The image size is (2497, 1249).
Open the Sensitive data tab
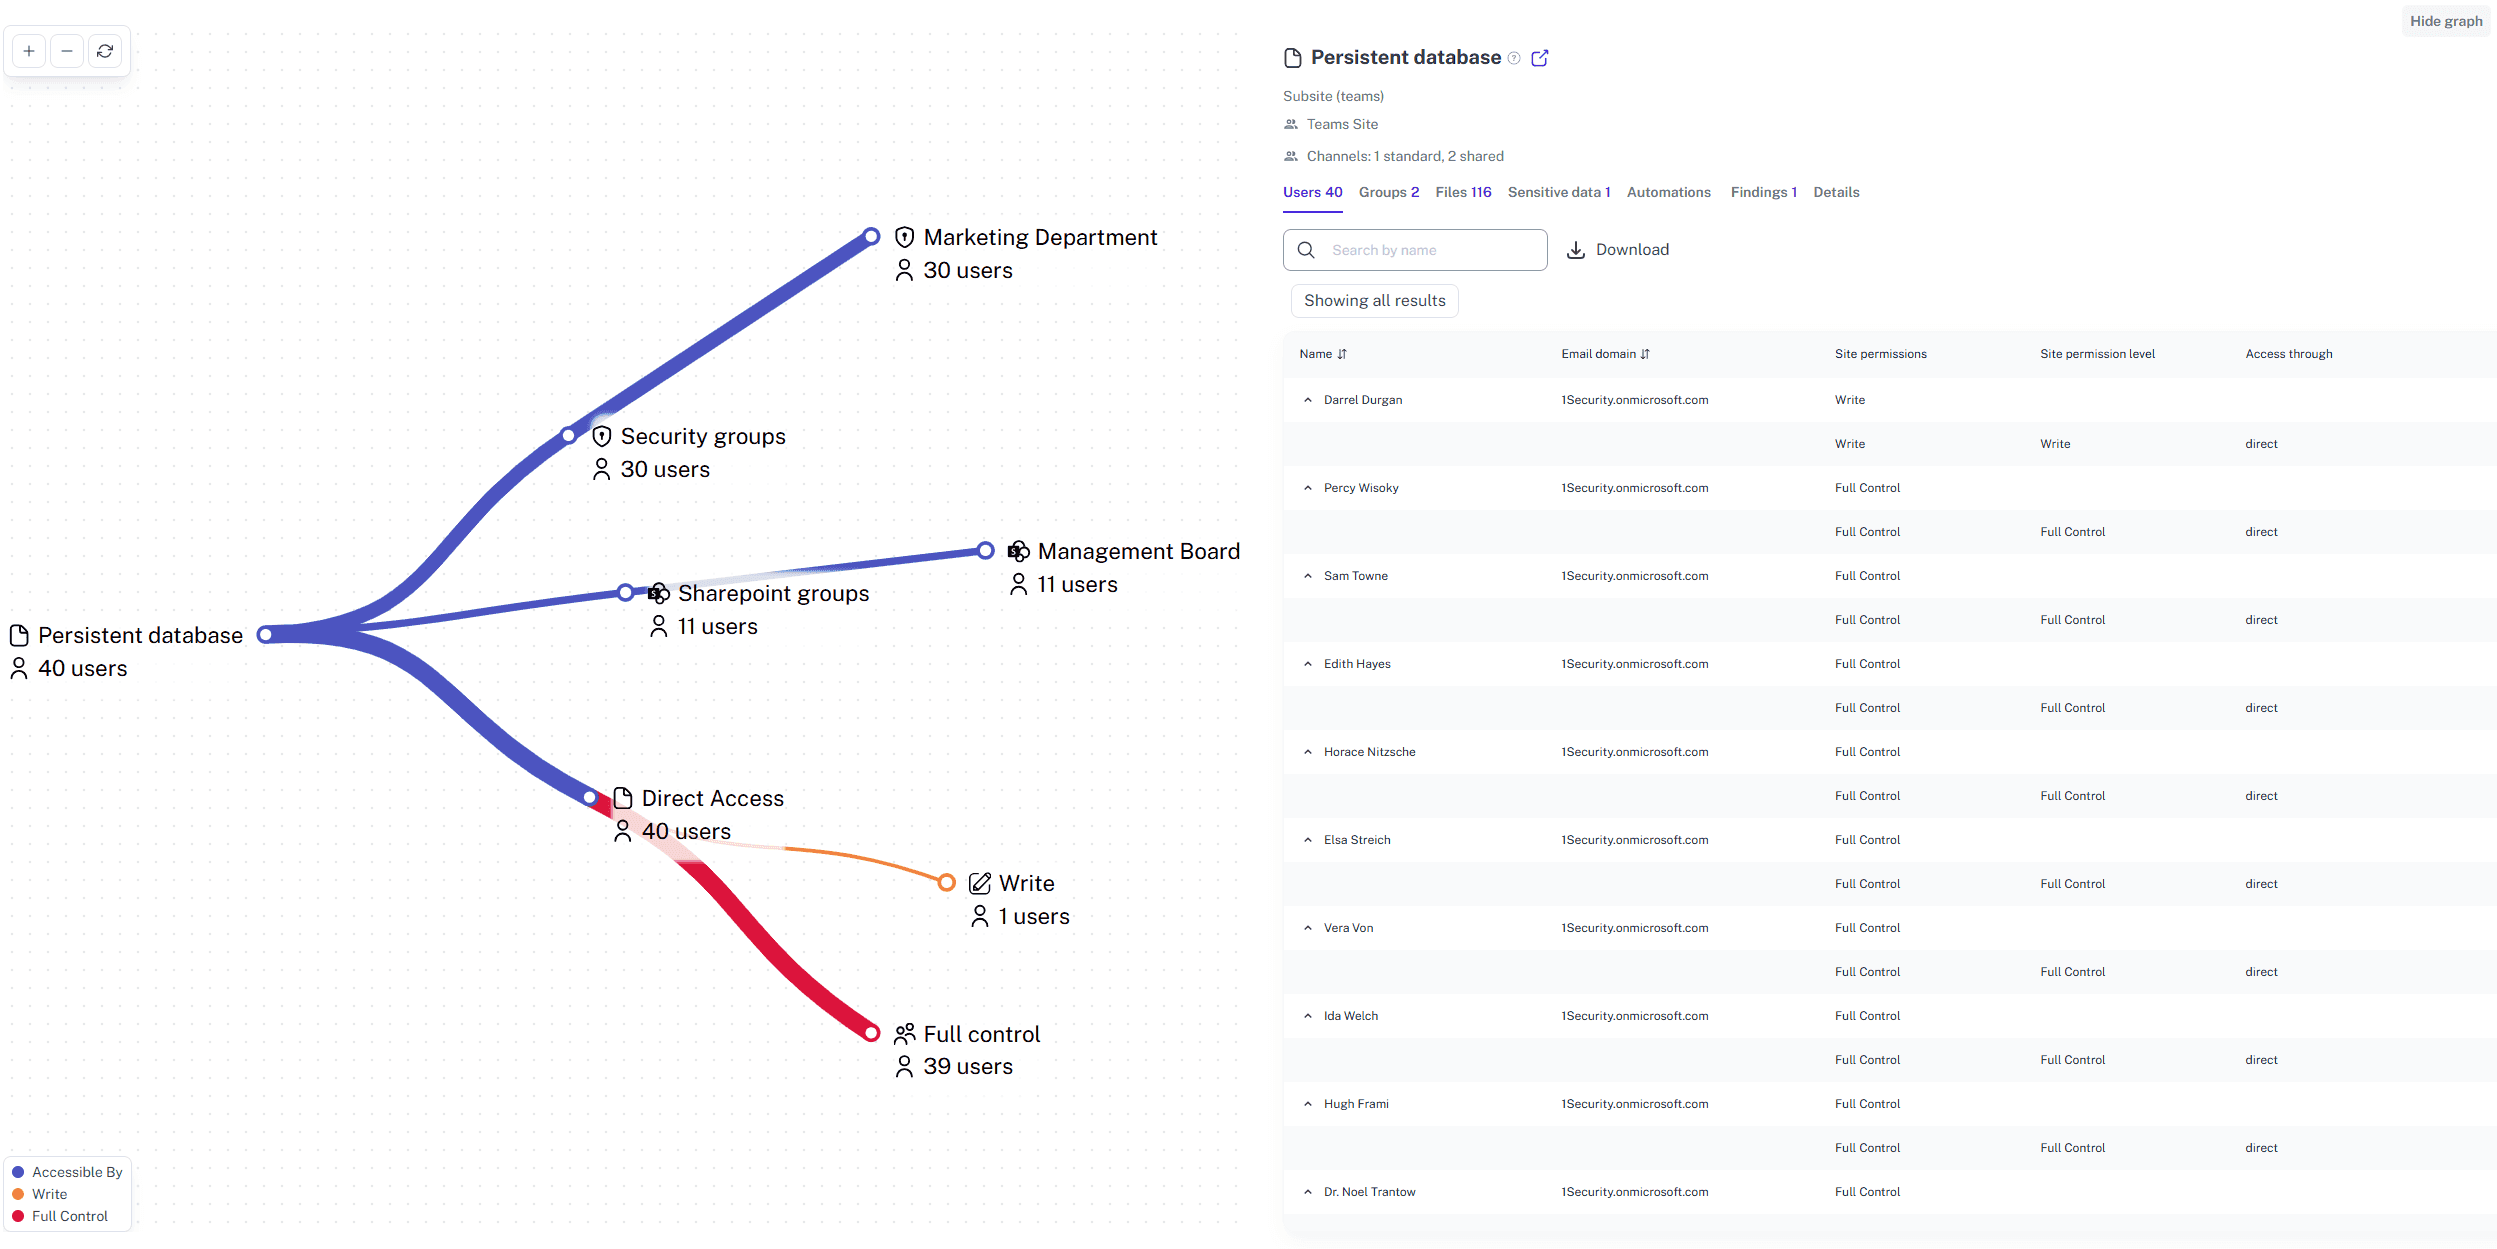click(x=1558, y=191)
